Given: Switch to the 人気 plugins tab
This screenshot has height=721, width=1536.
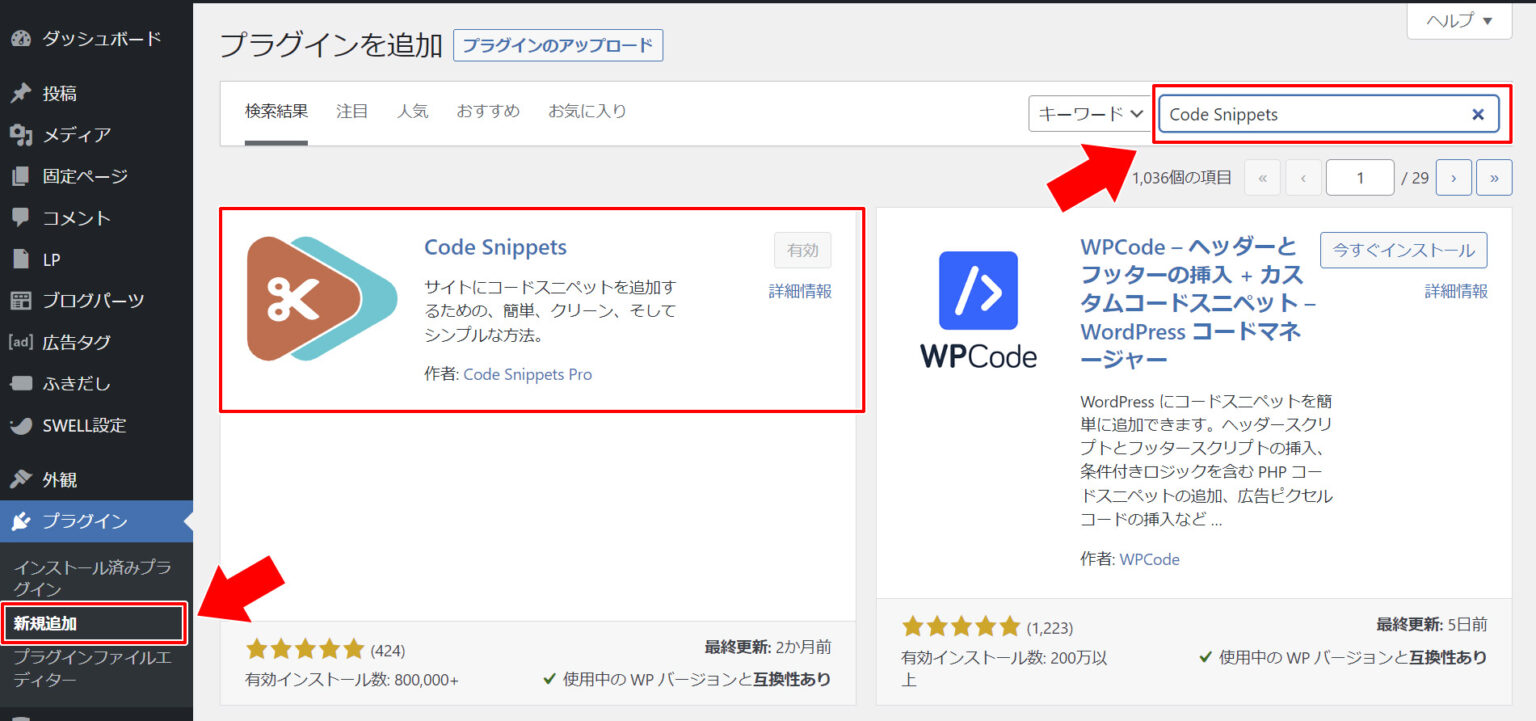Looking at the screenshot, I should [x=413, y=111].
